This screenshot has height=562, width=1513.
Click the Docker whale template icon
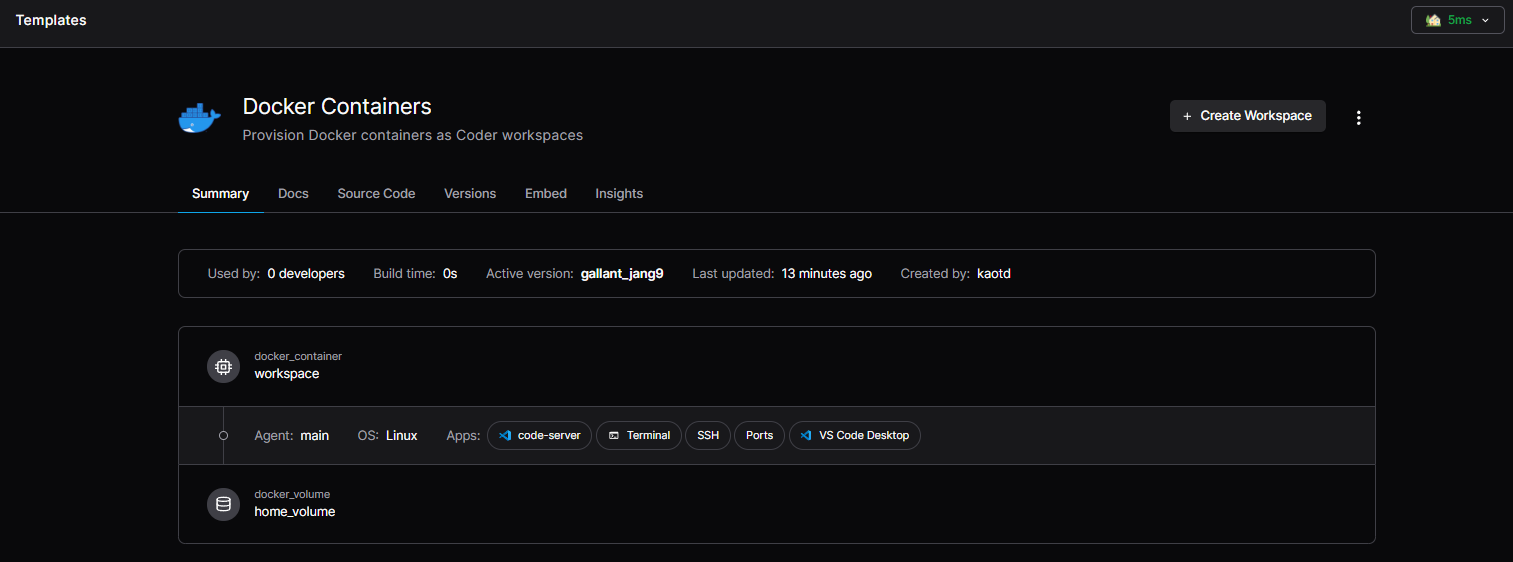199,118
